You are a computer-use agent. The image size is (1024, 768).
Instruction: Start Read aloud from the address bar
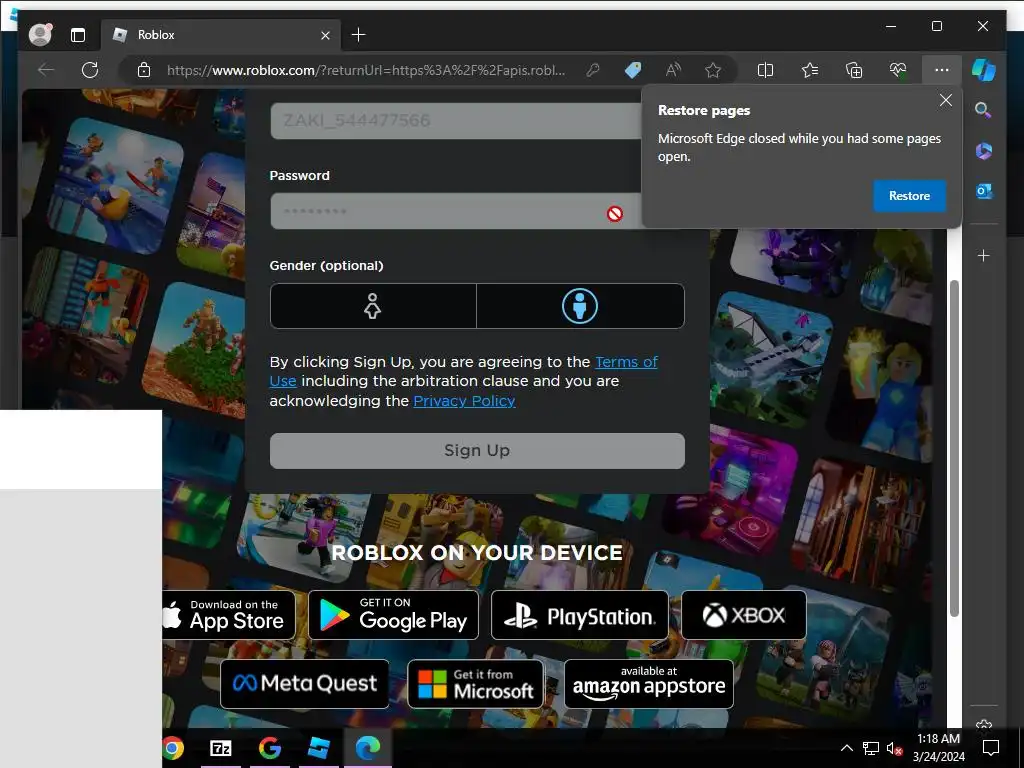point(673,70)
